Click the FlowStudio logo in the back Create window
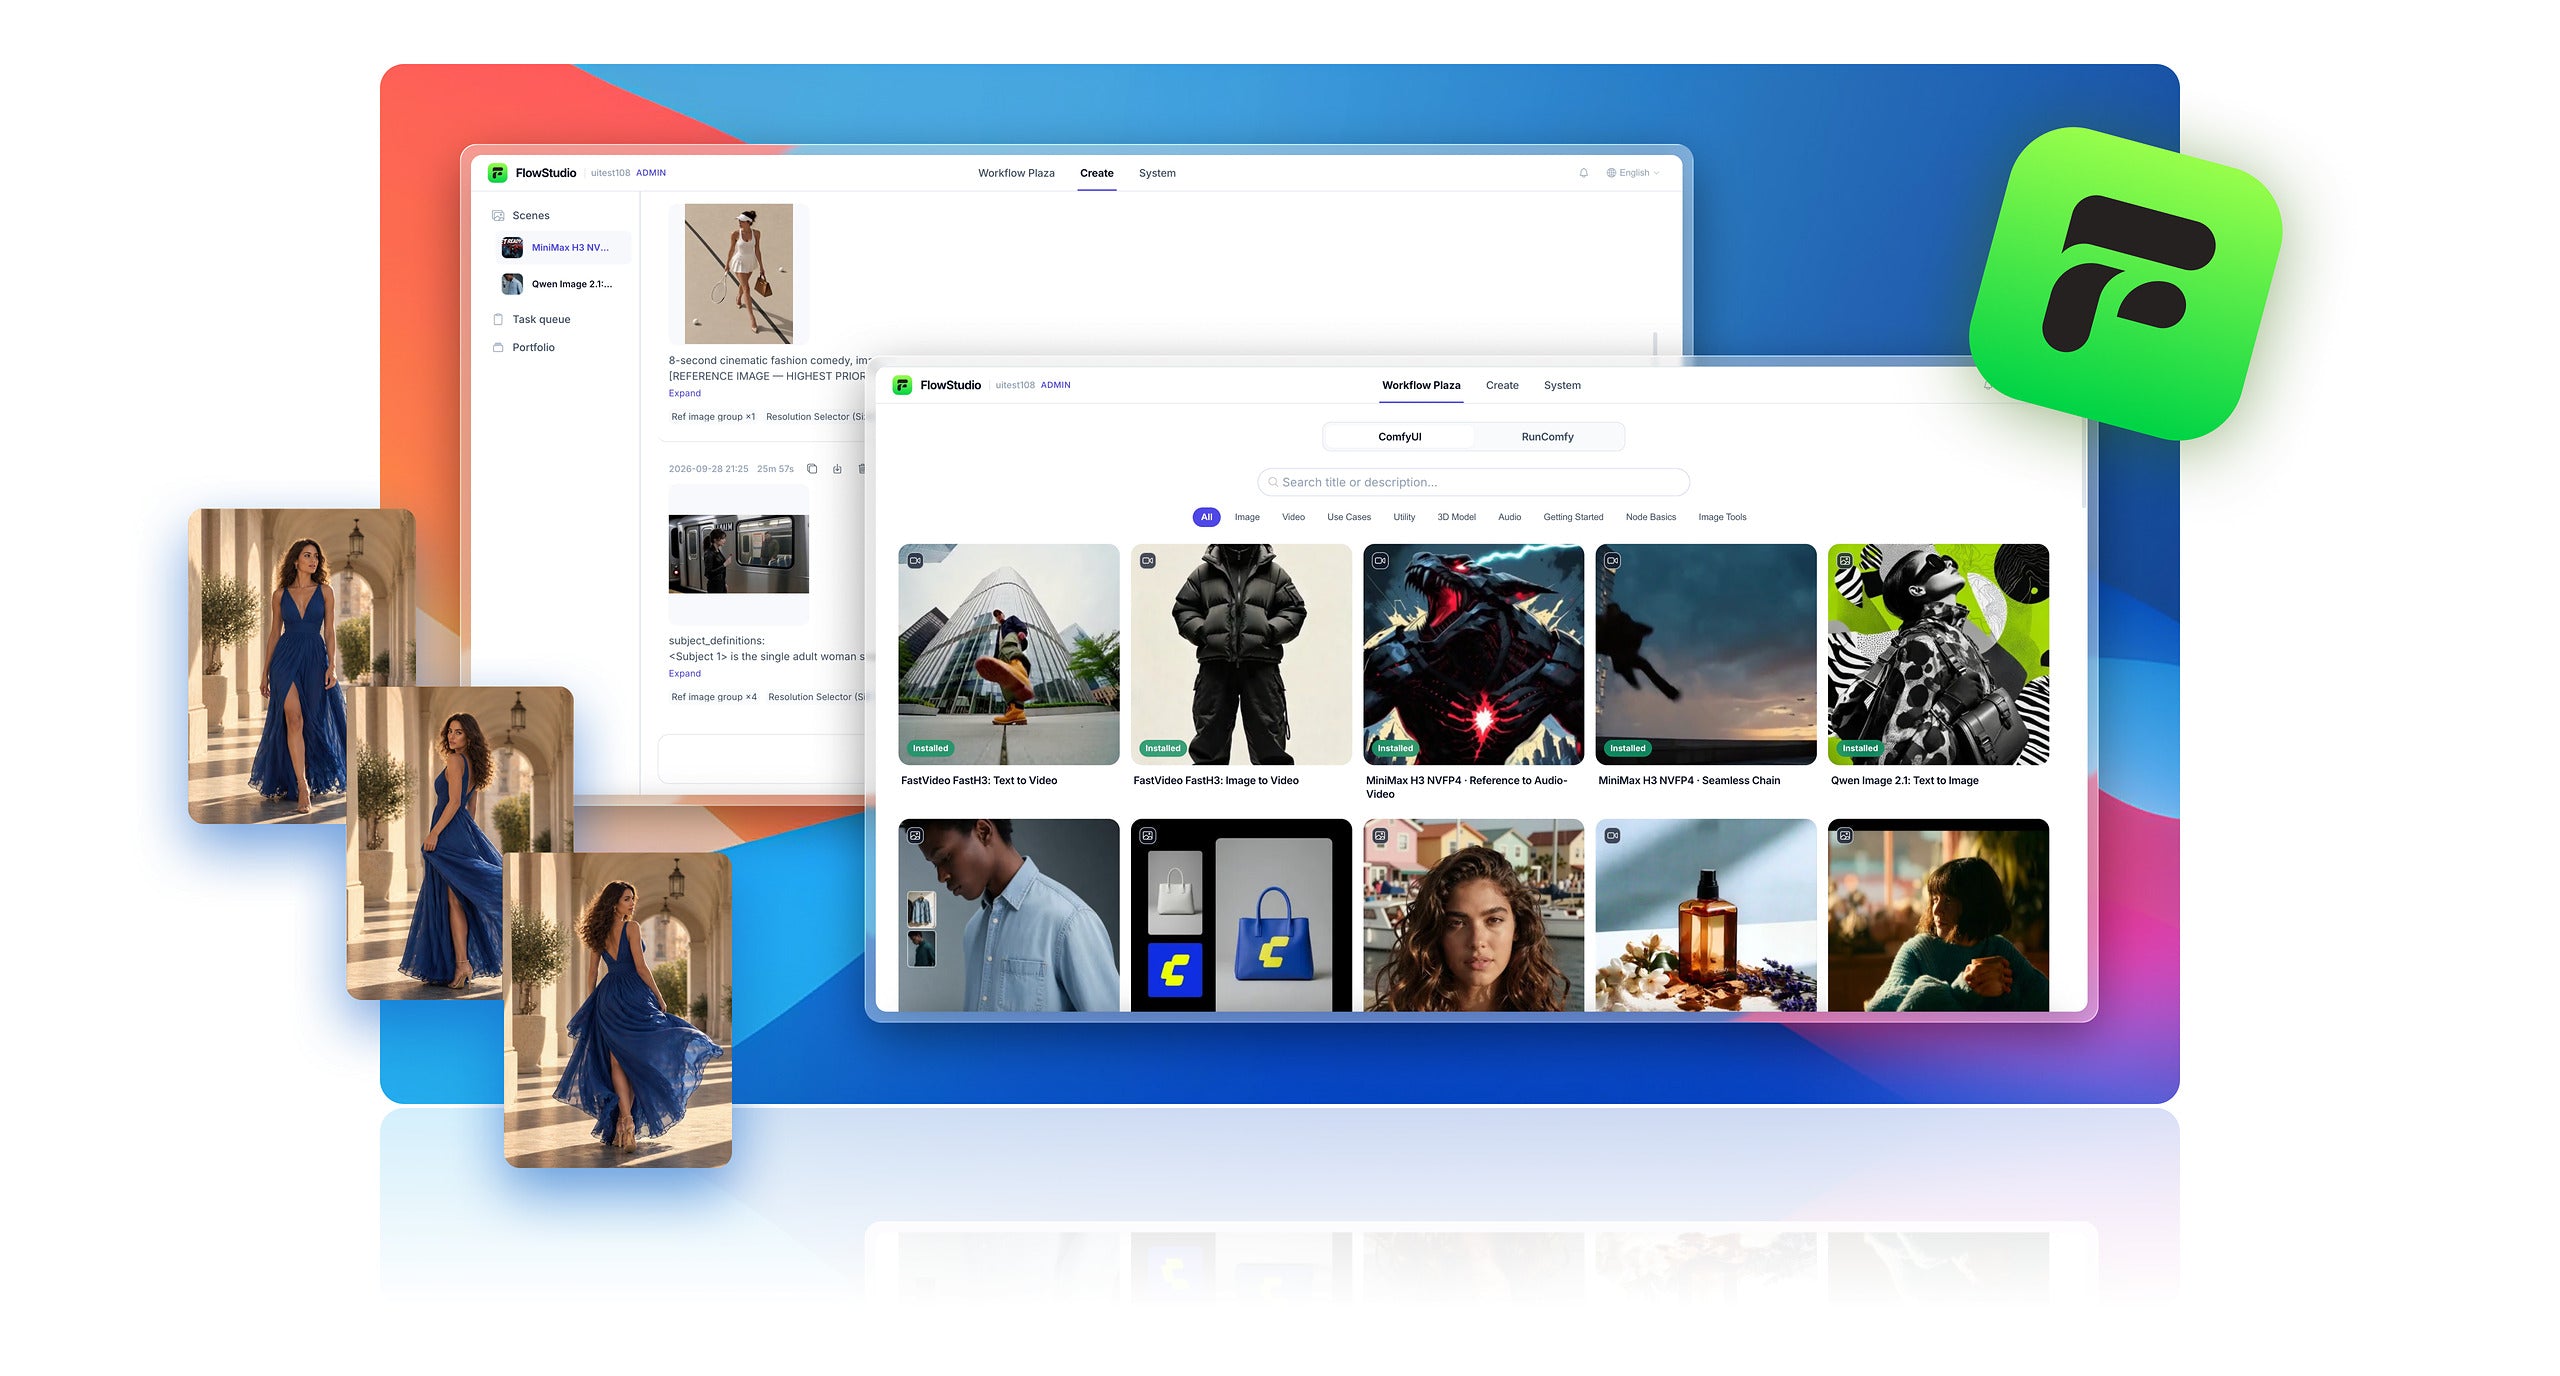2560x1376 pixels. click(x=497, y=173)
